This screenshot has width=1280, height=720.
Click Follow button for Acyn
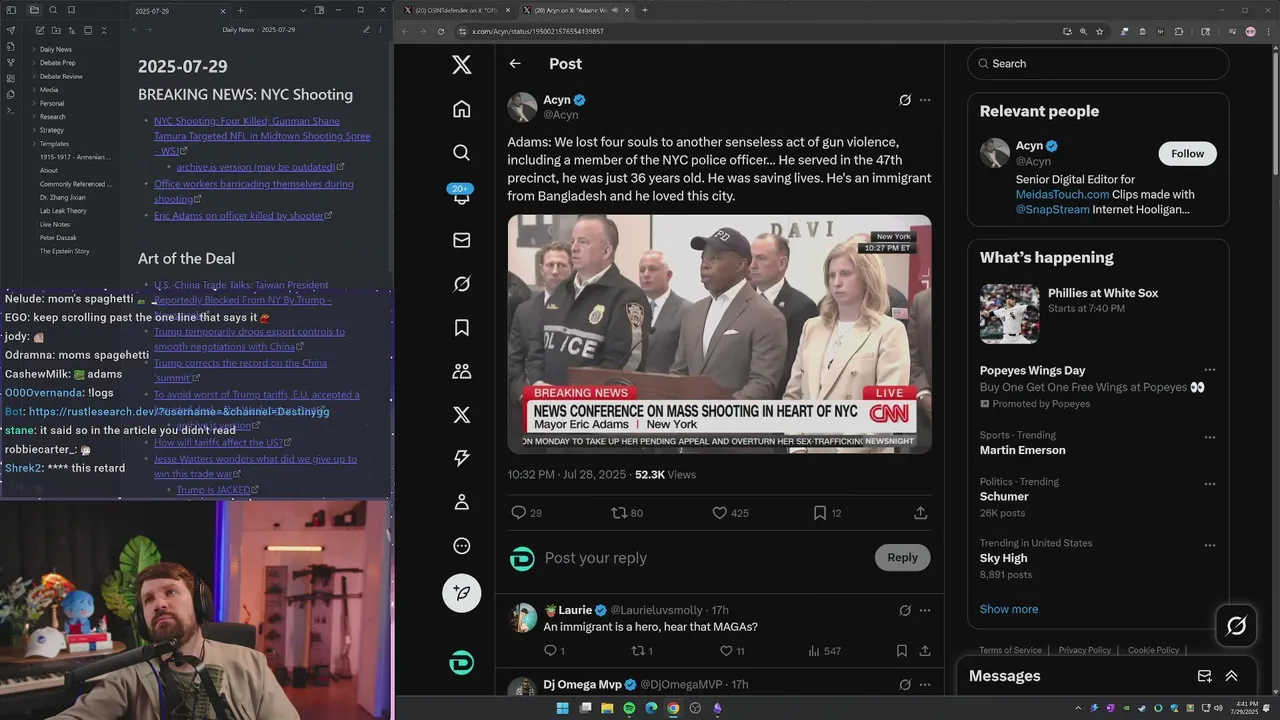pos(1188,153)
